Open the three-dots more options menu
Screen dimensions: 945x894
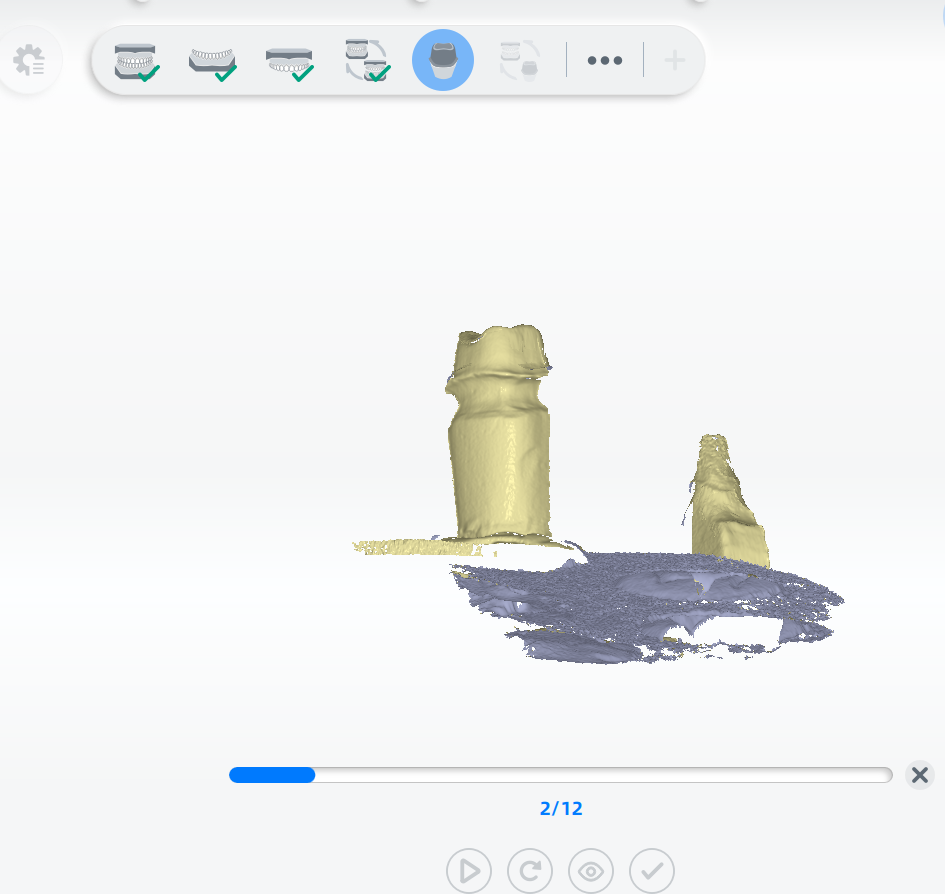pos(604,60)
